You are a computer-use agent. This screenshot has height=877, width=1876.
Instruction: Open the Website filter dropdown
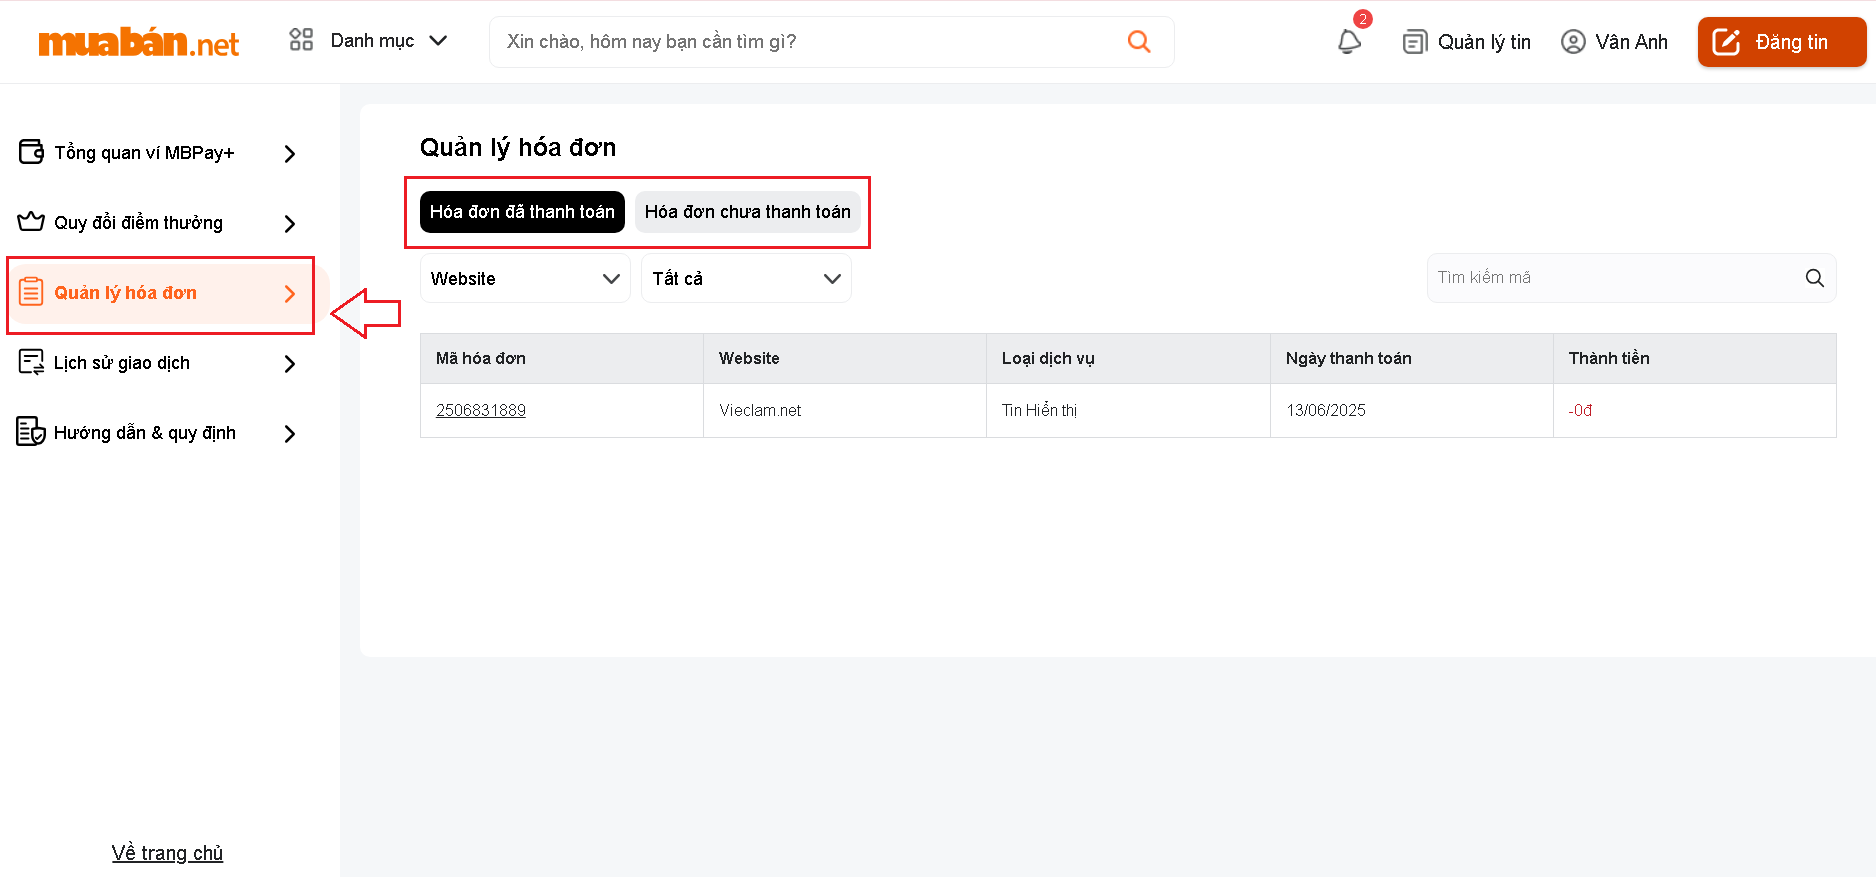point(525,278)
